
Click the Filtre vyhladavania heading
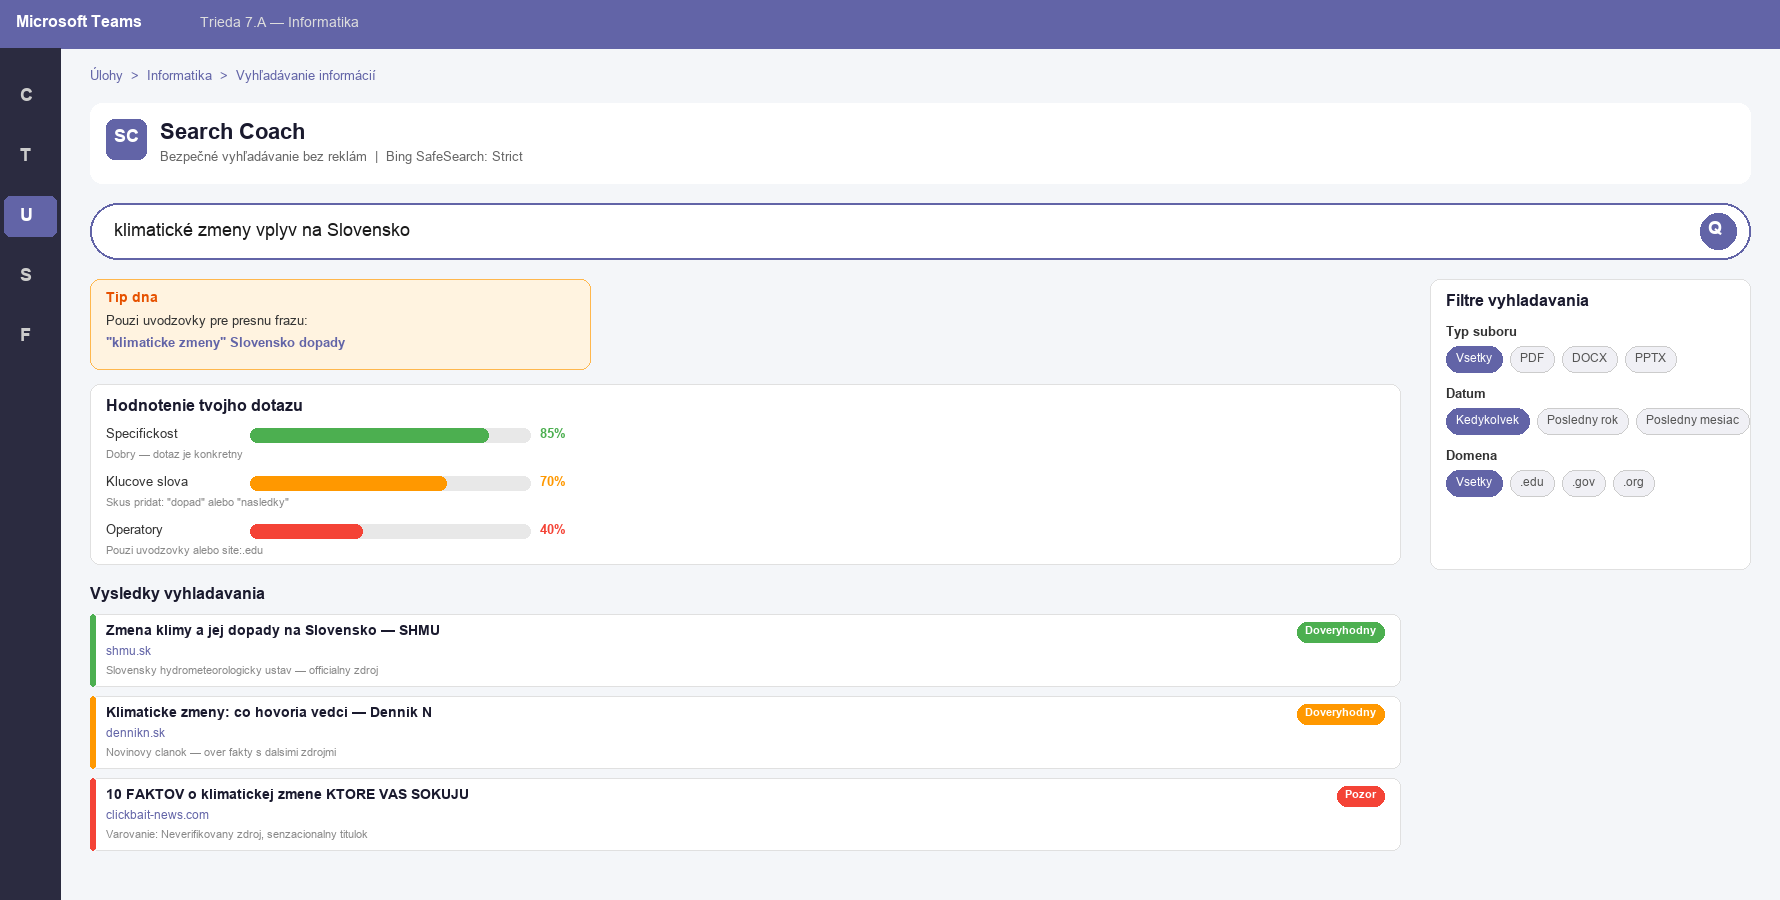(x=1517, y=300)
